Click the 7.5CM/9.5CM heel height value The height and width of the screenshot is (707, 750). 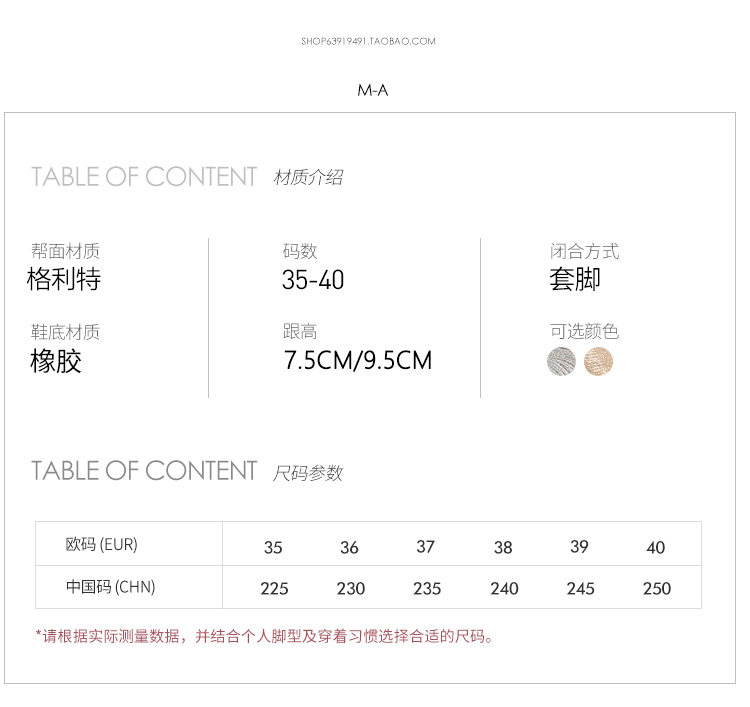(x=358, y=361)
